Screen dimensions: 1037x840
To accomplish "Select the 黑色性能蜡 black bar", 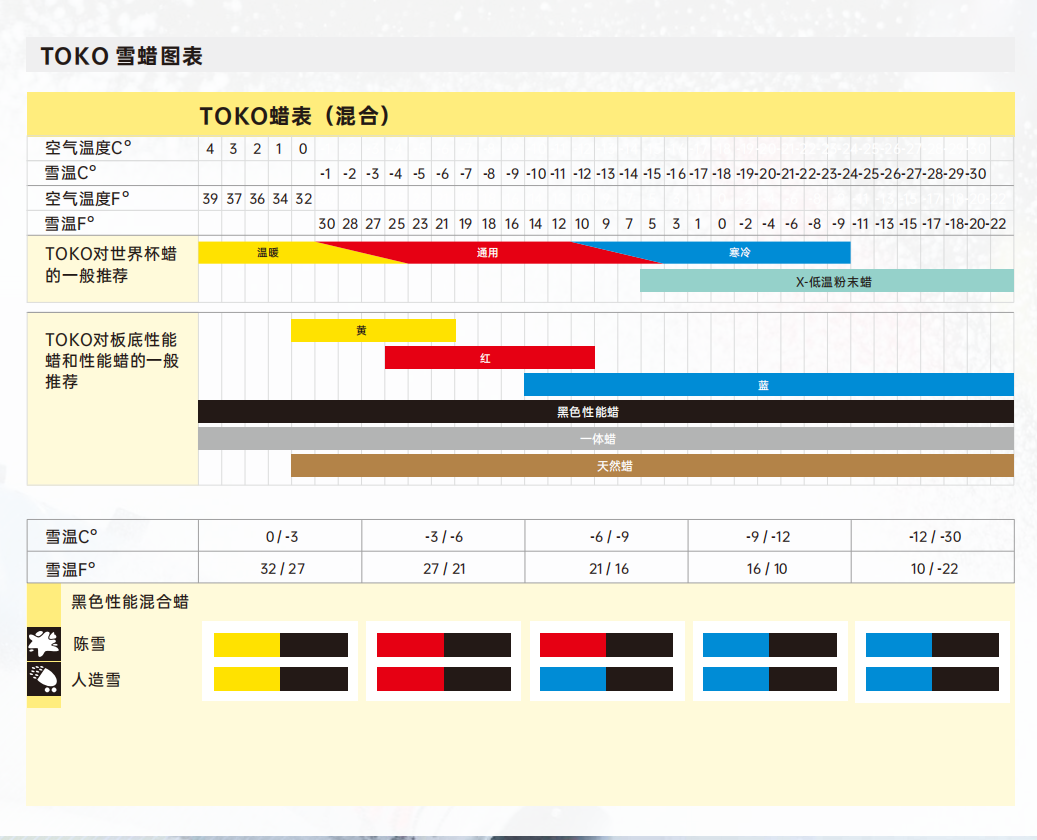I will pyautogui.click(x=606, y=411).
